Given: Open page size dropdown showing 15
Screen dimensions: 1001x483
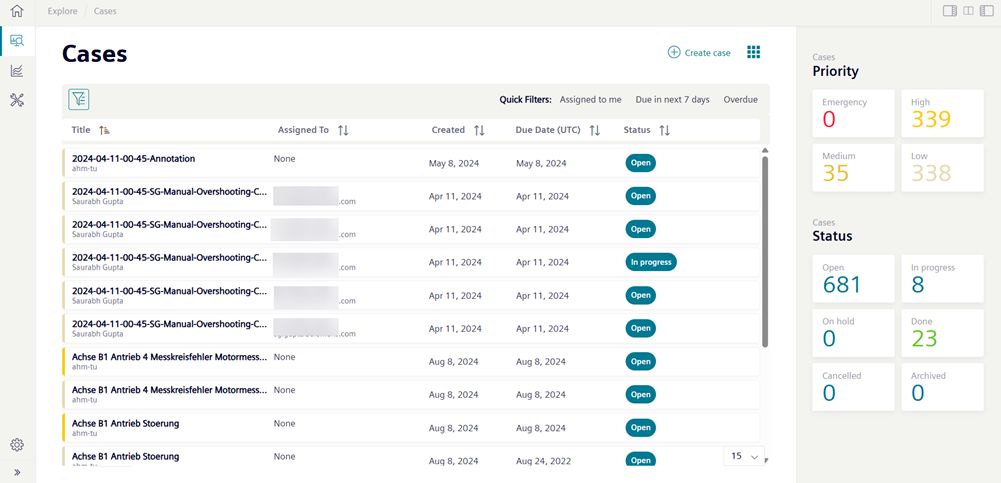Looking at the screenshot, I should click(744, 456).
